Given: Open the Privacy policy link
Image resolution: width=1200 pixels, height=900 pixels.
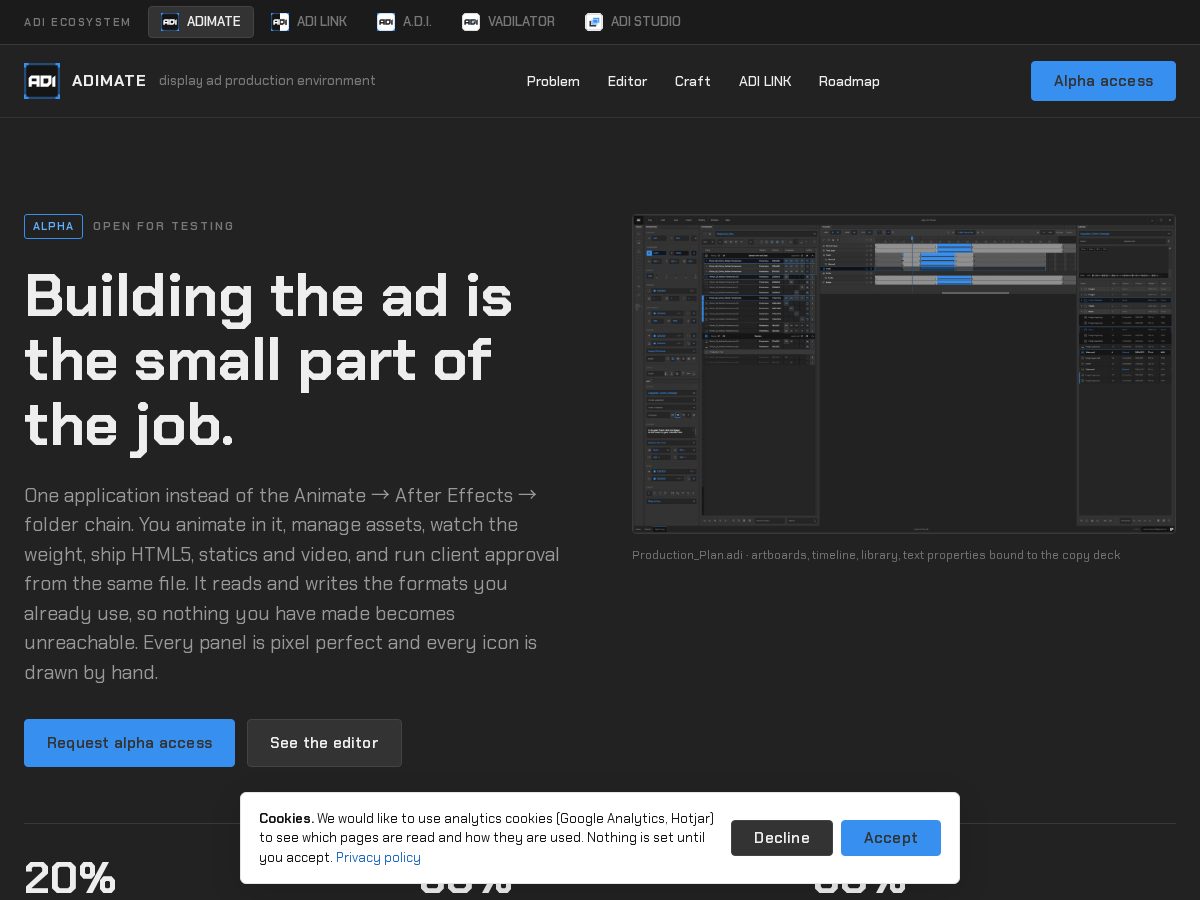Looking at the screenshot, I should [x=378, y=858].
